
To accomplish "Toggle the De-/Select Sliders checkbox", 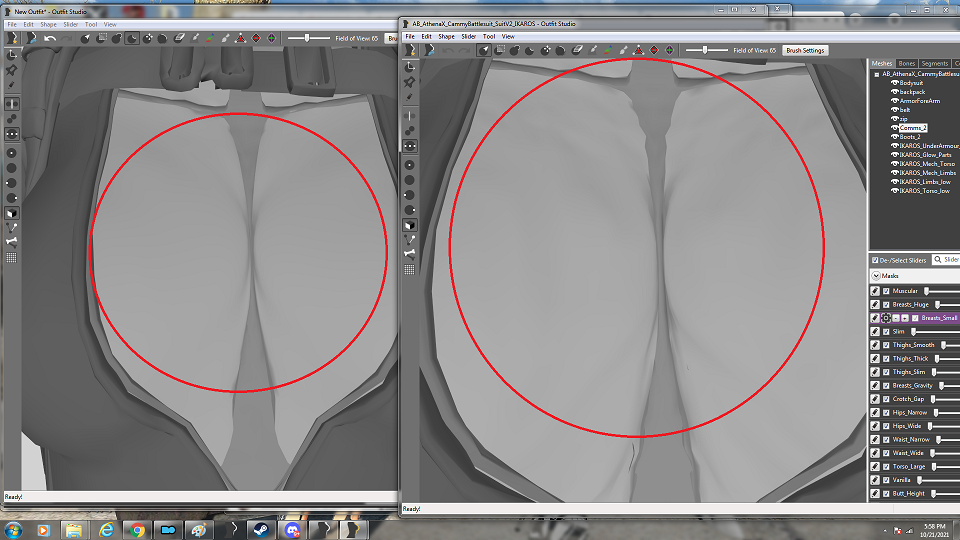I will [875, 260].
